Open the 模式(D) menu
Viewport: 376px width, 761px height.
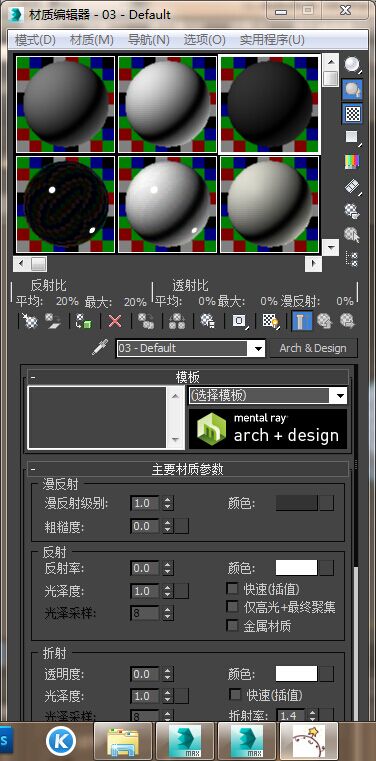point(35,40)
